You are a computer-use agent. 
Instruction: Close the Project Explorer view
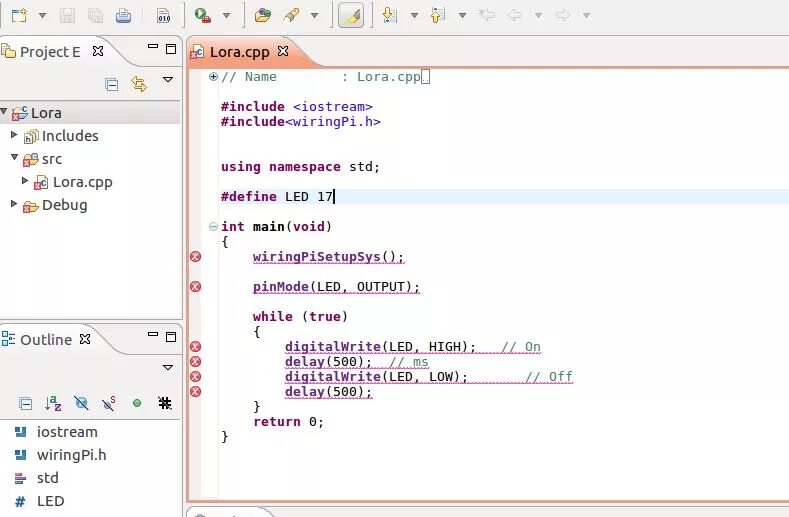point(98,51)
